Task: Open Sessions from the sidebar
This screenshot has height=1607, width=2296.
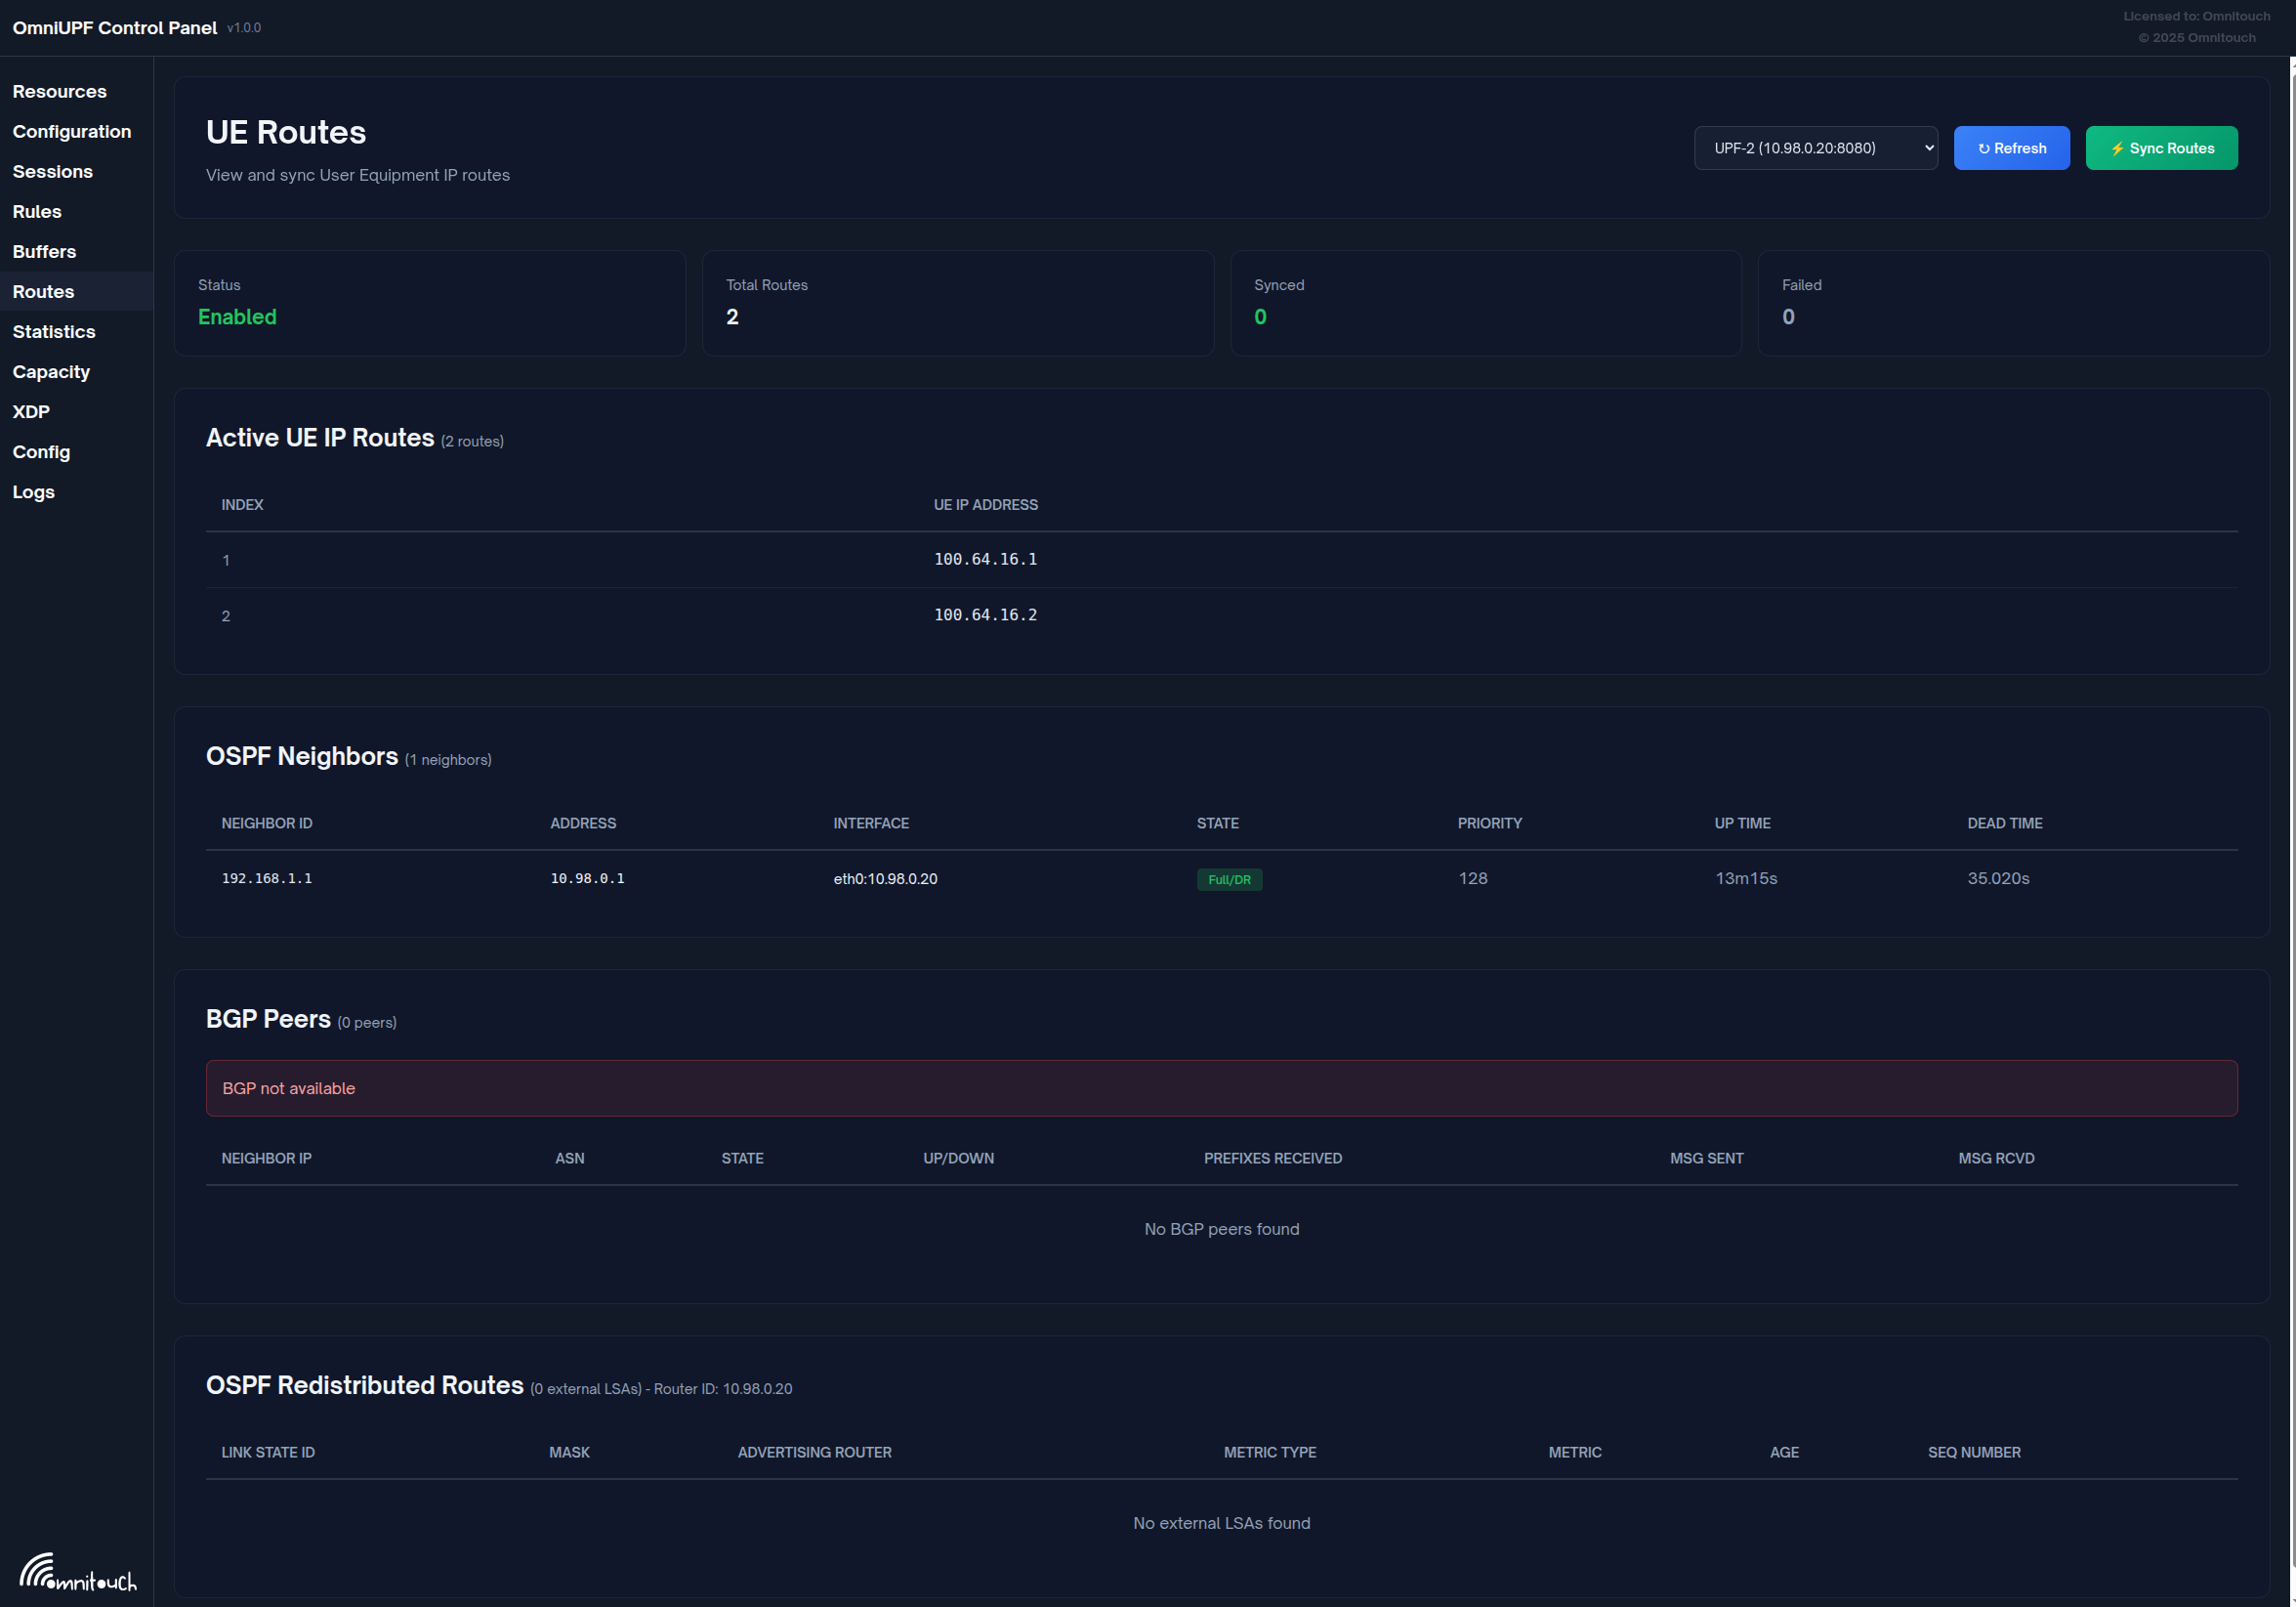Action: tap(52, 171)
